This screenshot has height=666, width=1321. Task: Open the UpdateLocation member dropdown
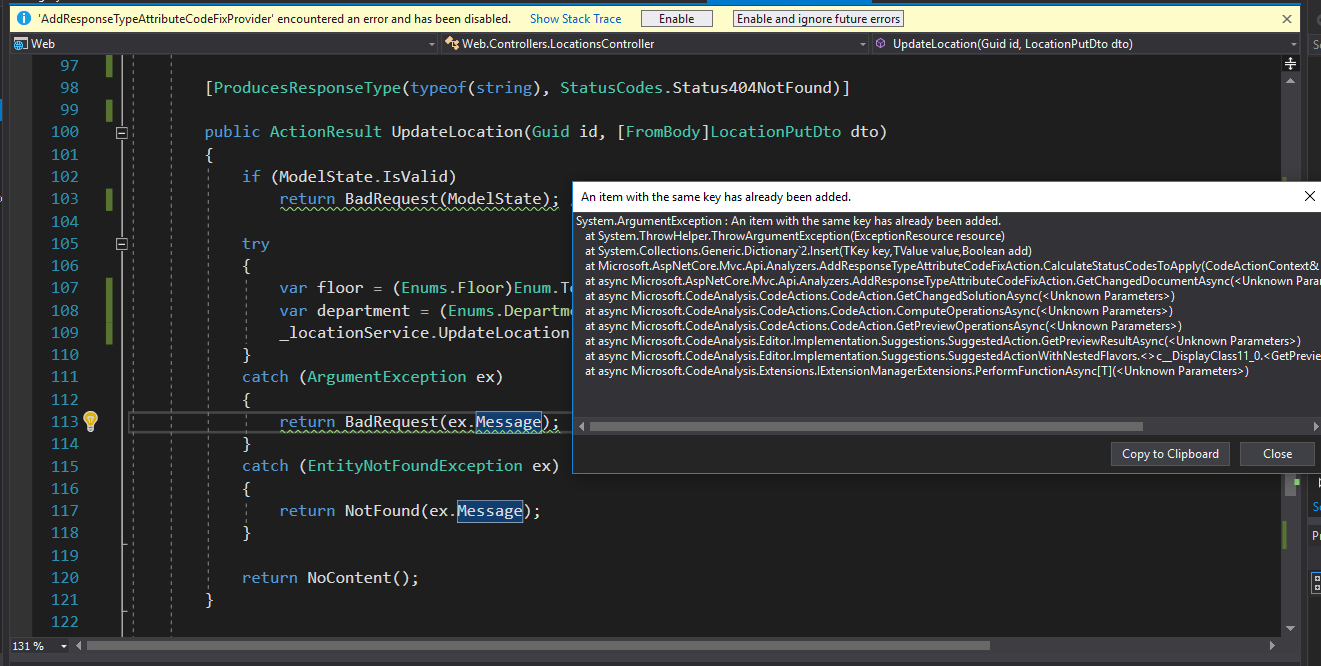coord(1088,44)
